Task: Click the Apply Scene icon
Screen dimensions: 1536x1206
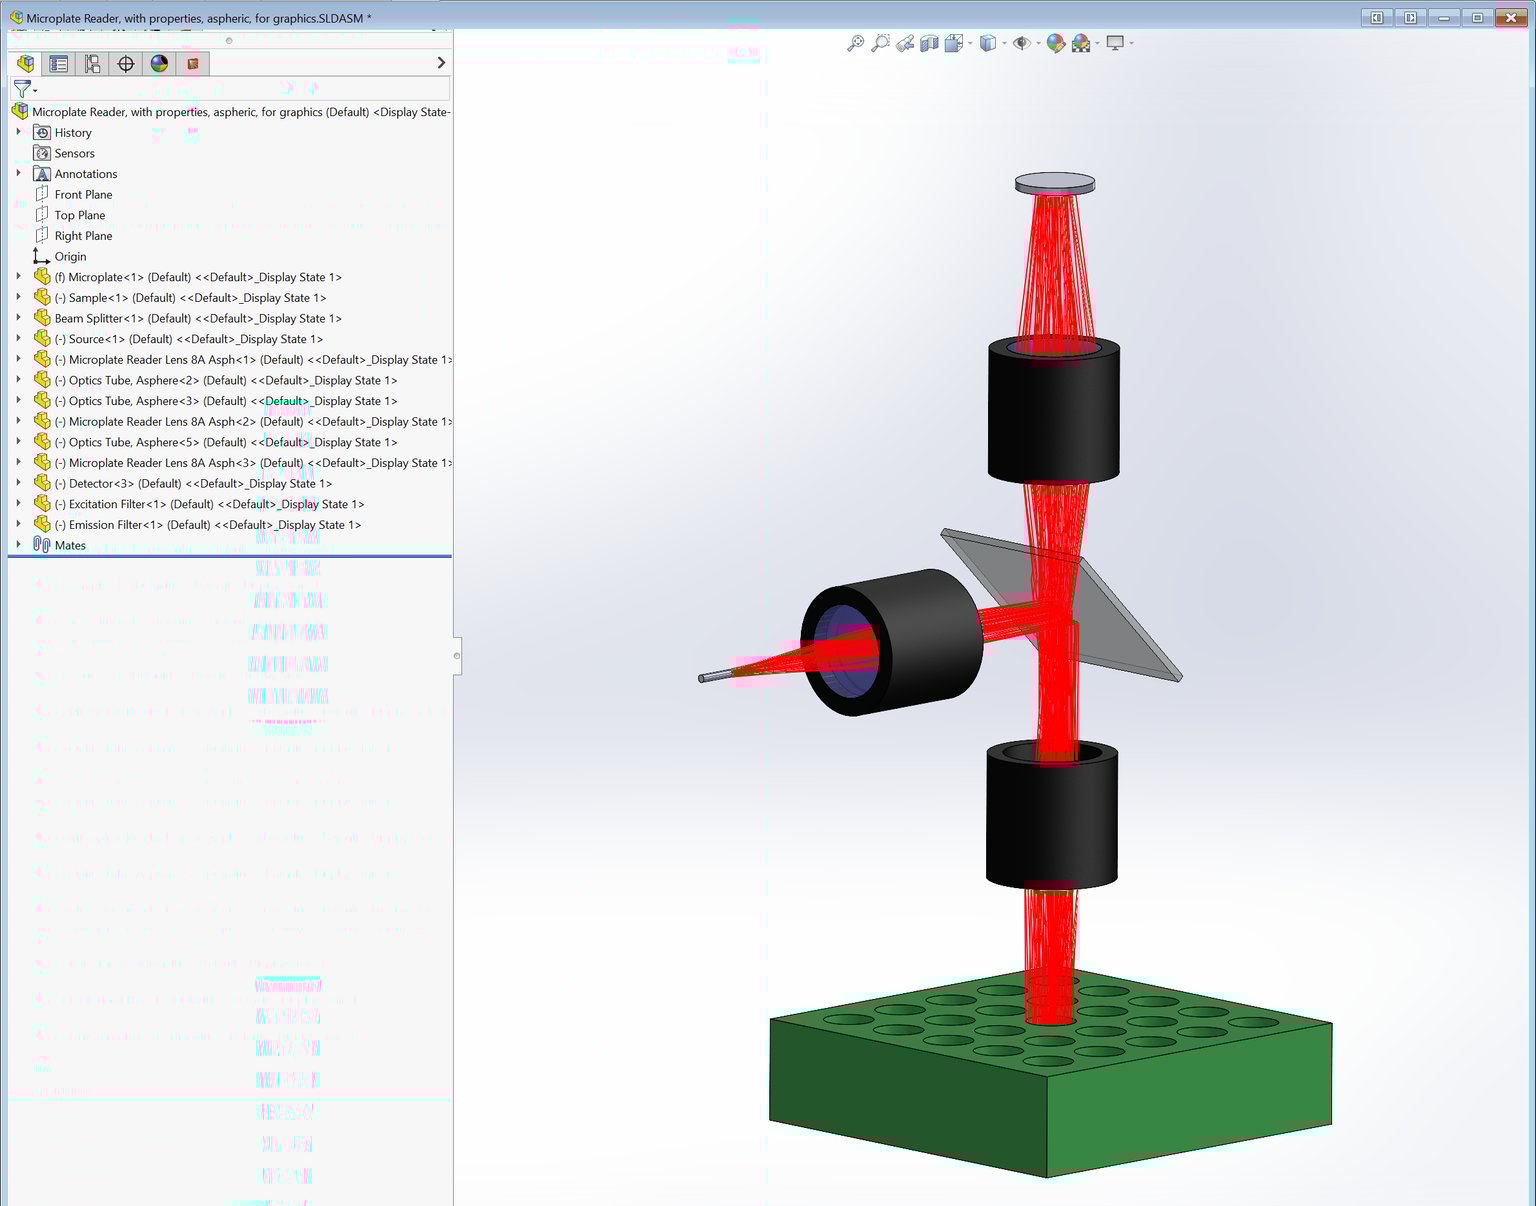Action: click(x=1081, y=43)
